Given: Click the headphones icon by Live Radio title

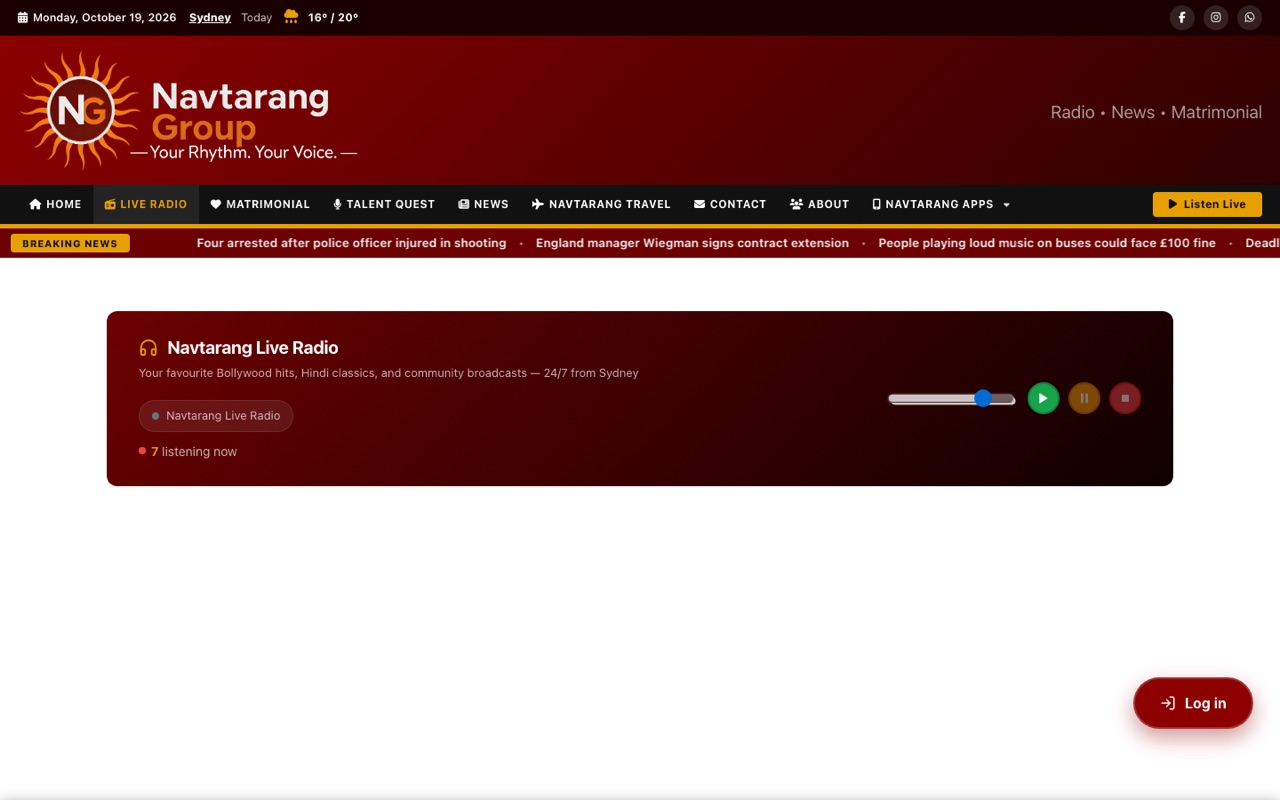Looking at the screenshot, I should tap(148, 348).
